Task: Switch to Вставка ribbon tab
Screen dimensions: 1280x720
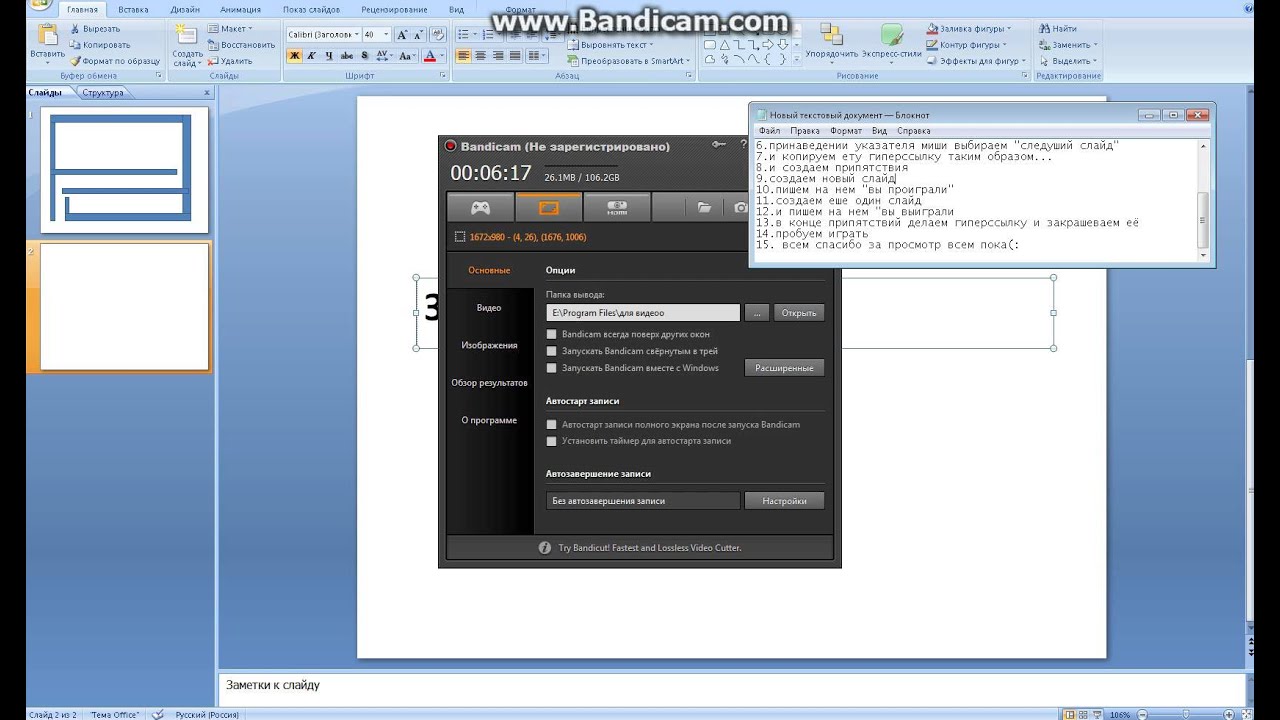Action: [x=133, y=9]
